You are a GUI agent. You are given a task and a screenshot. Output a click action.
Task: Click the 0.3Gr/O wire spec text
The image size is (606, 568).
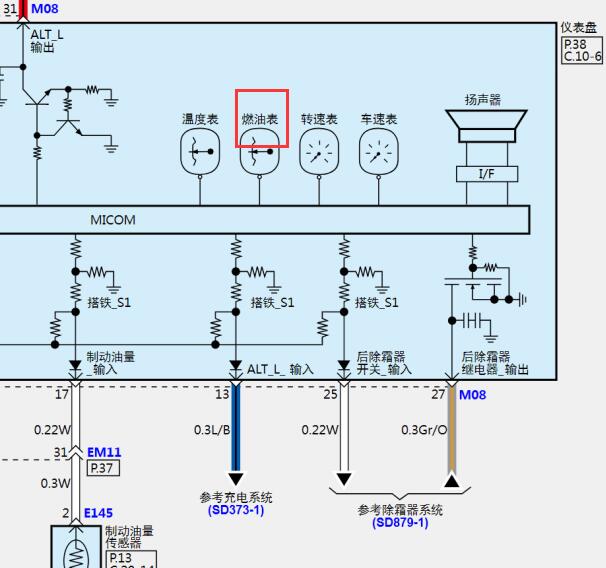(x=424, y=430)
